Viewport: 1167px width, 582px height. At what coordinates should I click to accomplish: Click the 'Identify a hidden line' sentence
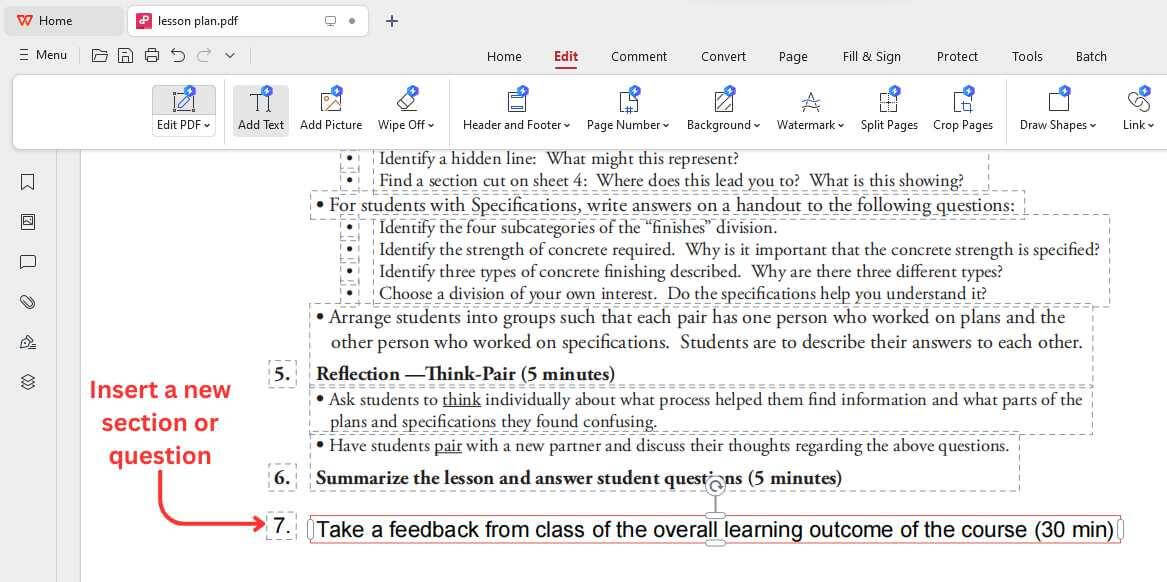click(558, 159)
